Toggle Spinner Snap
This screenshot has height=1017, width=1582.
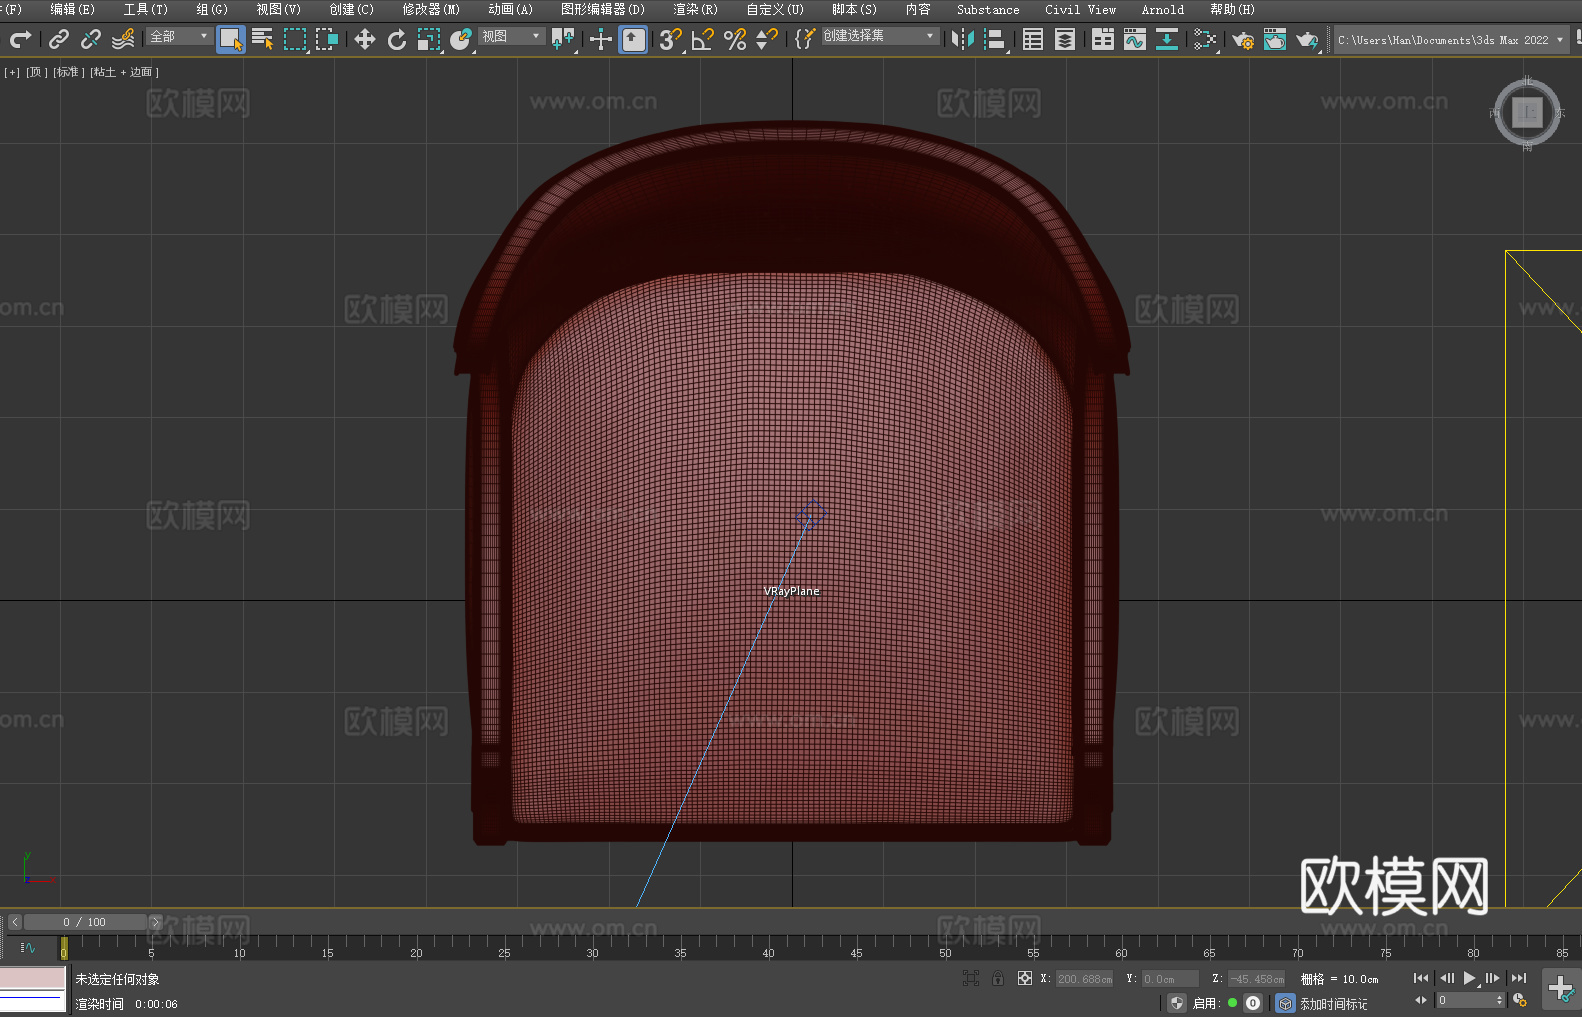[767, 39]
